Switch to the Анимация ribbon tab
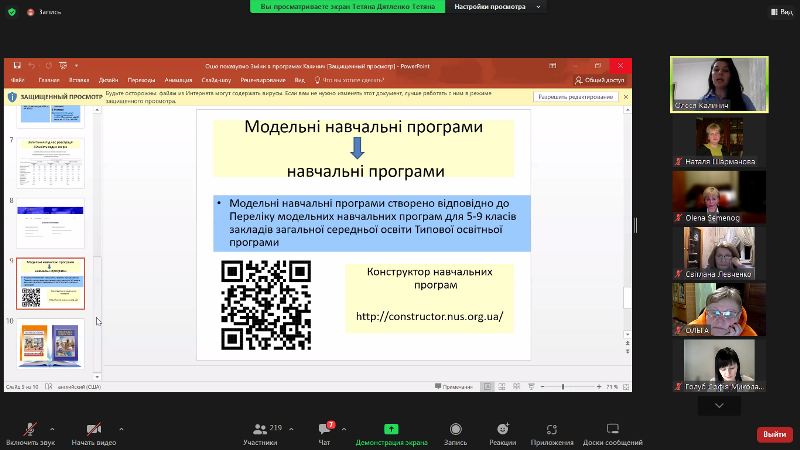The height and width of the screenshot is (450, 800). point(179,80)
